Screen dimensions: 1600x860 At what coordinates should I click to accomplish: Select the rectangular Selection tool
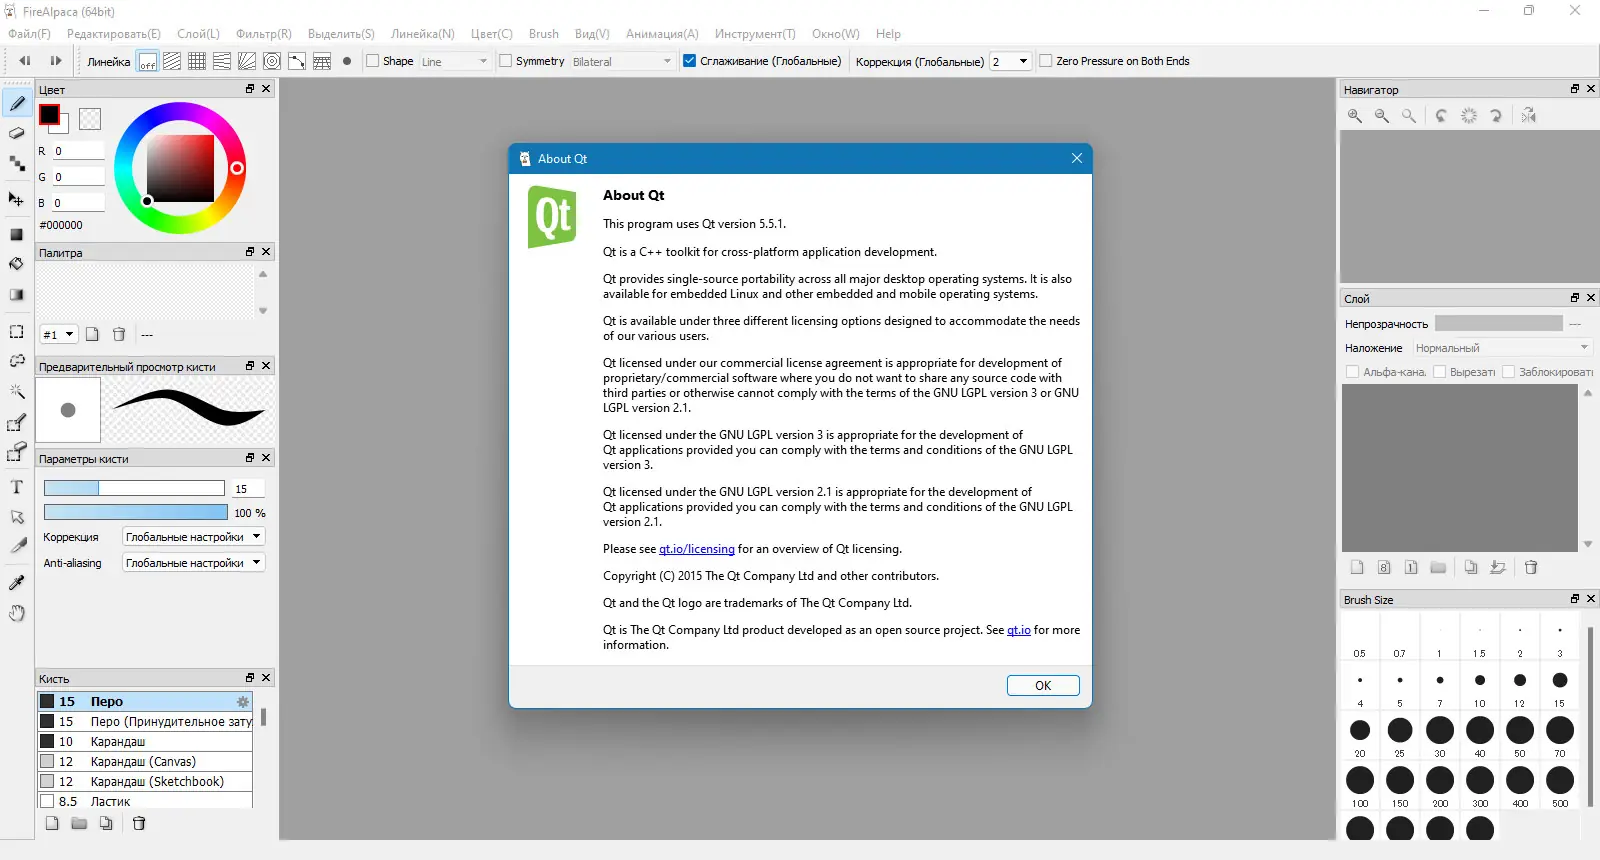click(17, 332)
